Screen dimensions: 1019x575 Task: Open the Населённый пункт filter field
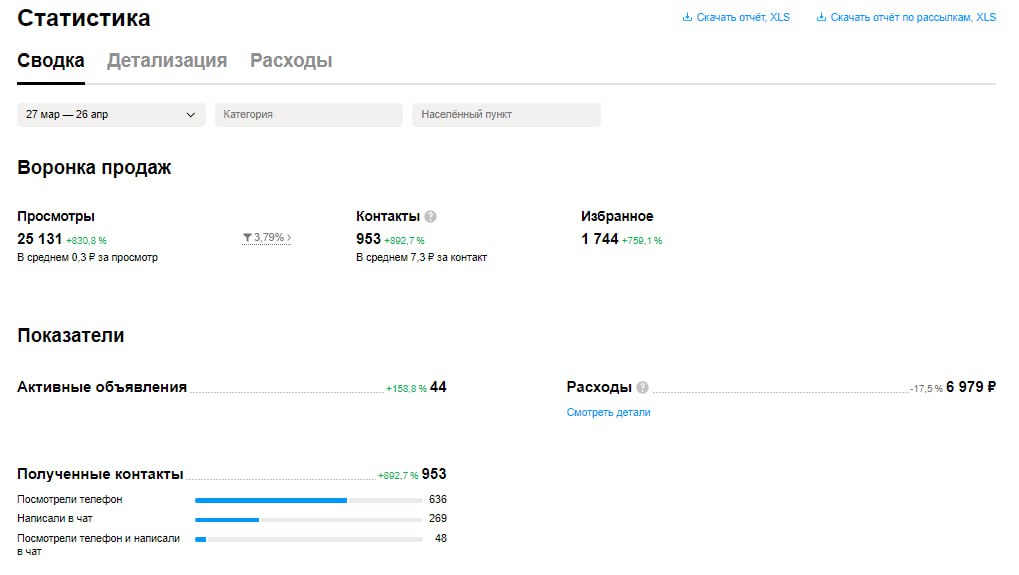pos(506,115)
